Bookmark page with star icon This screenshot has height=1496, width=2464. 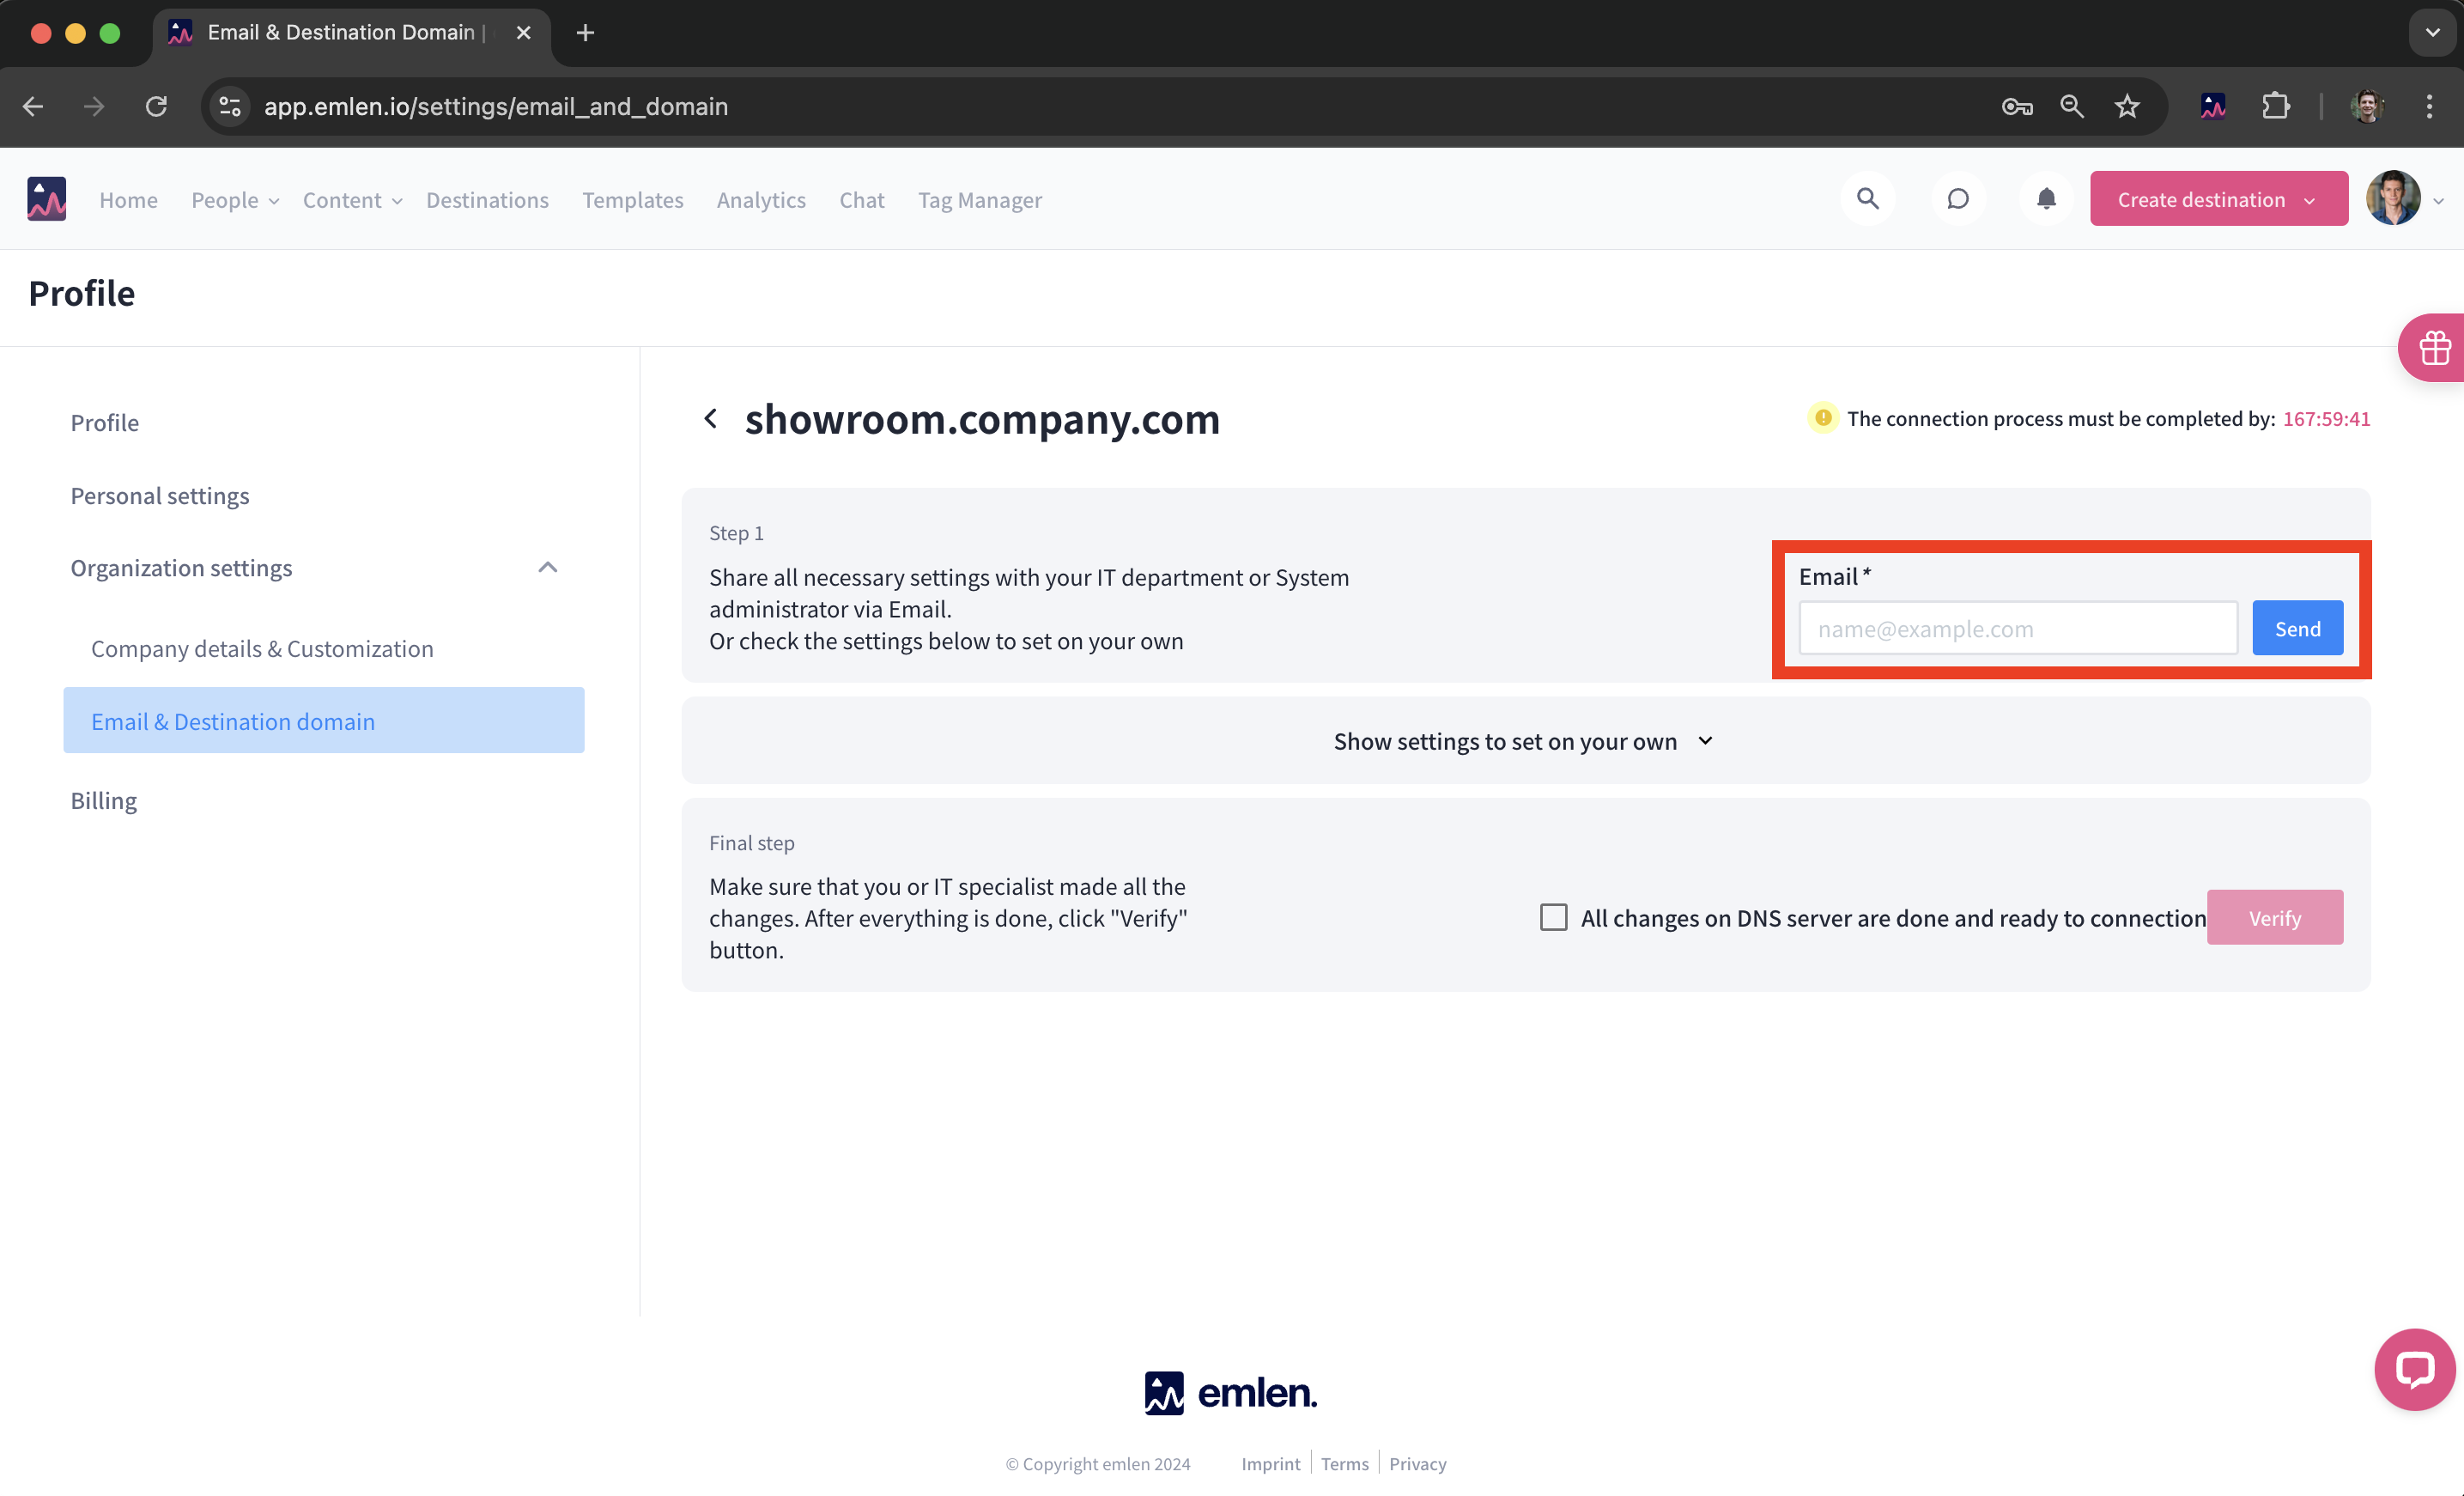[x=2126, y=106]
